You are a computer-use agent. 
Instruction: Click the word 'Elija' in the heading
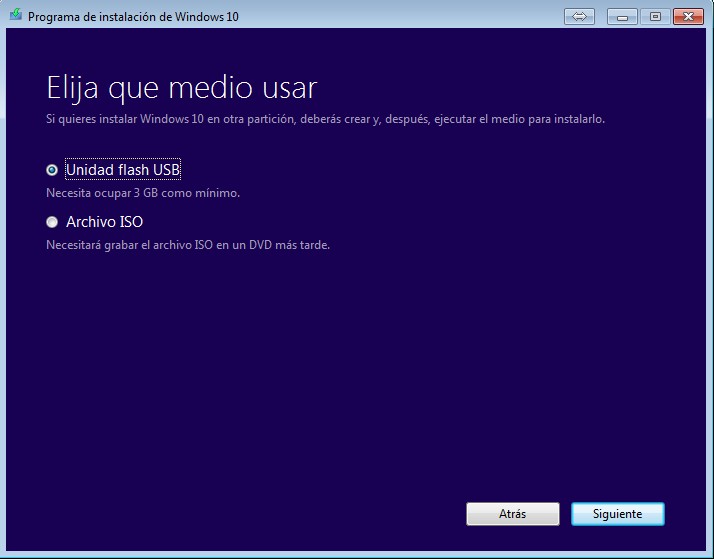(76, 88)
